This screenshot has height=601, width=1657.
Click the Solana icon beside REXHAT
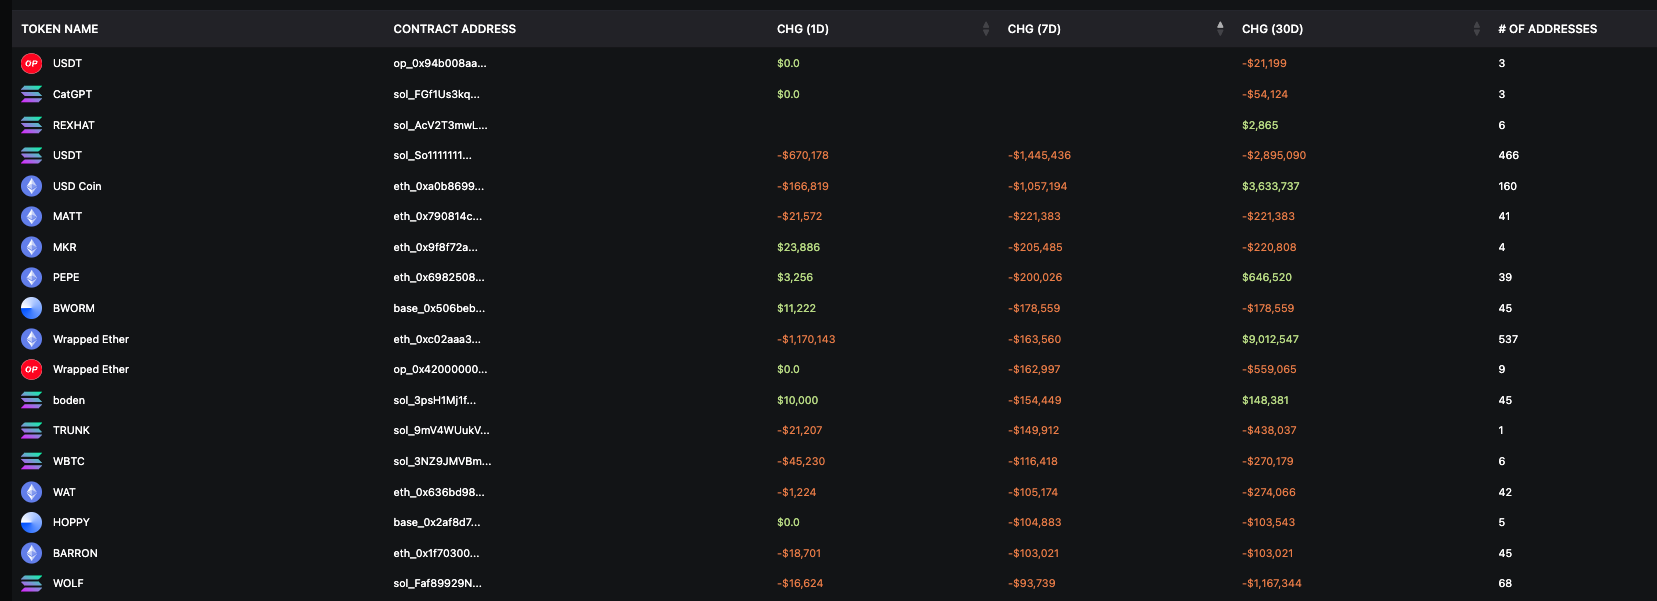click(32, 125)
